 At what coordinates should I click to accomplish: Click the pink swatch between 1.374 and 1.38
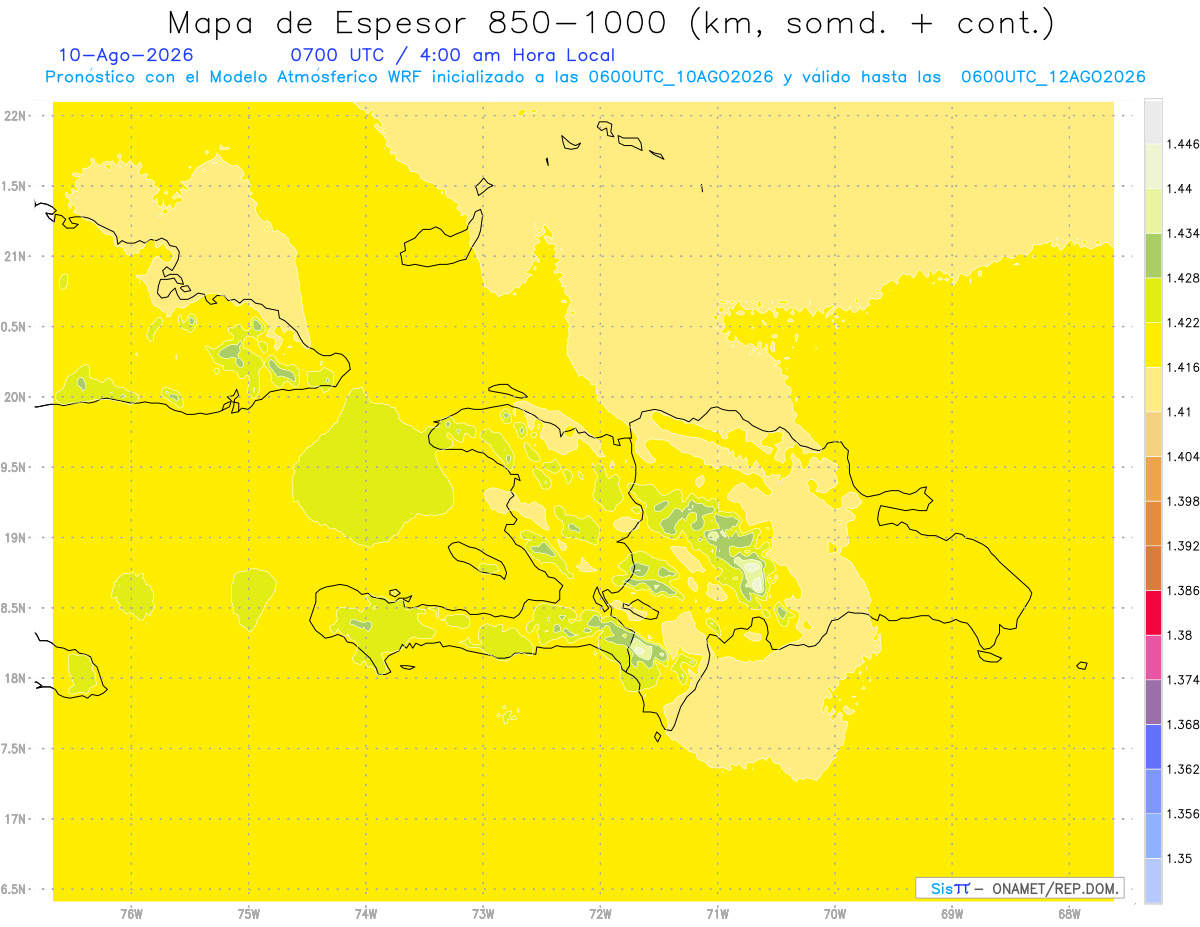1153,657
